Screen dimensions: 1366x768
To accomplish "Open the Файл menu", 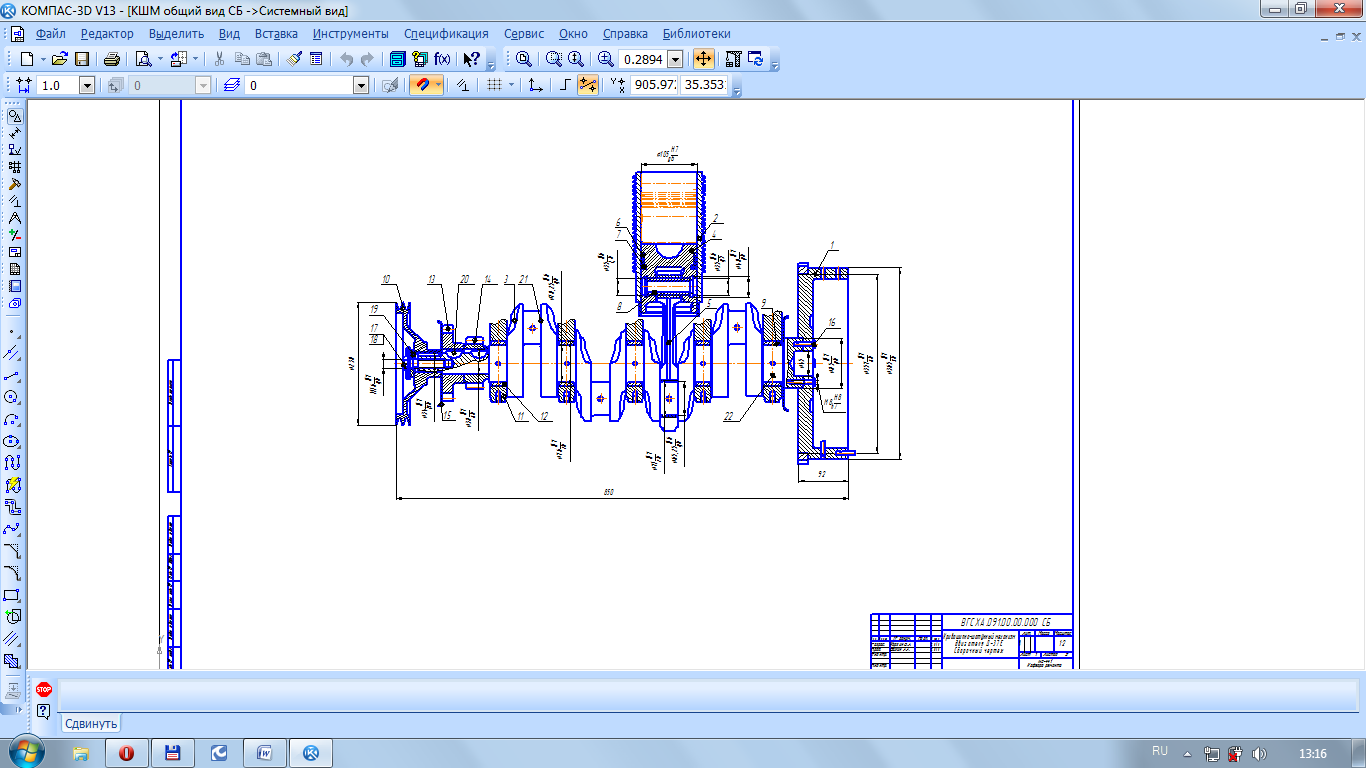I will [50, 33].
